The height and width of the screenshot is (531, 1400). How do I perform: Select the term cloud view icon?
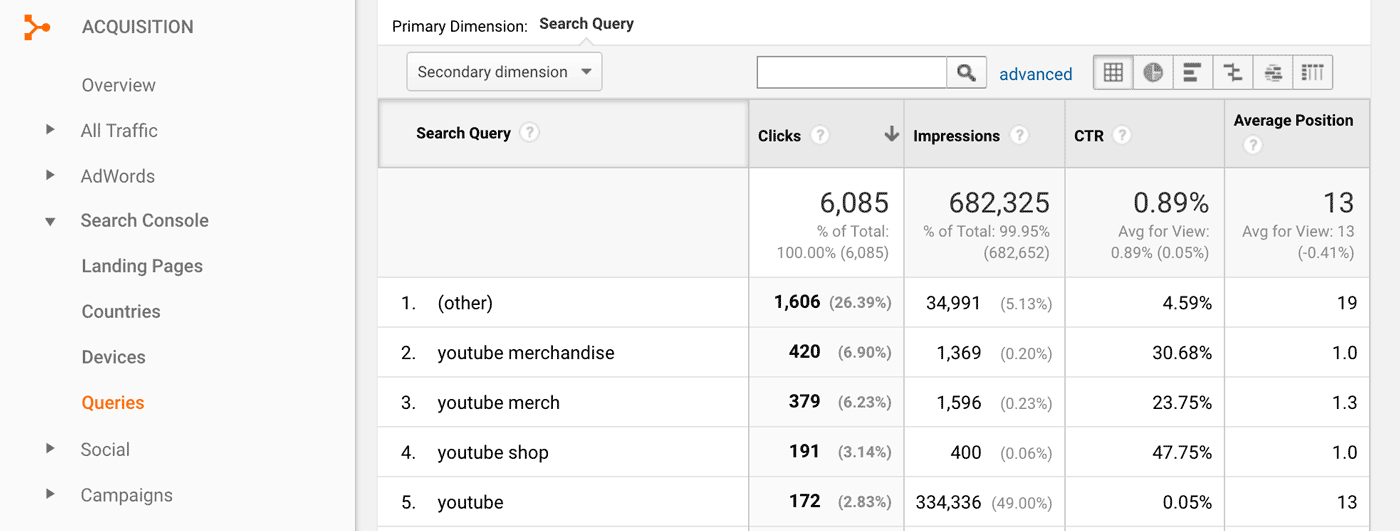(1273, 72)
